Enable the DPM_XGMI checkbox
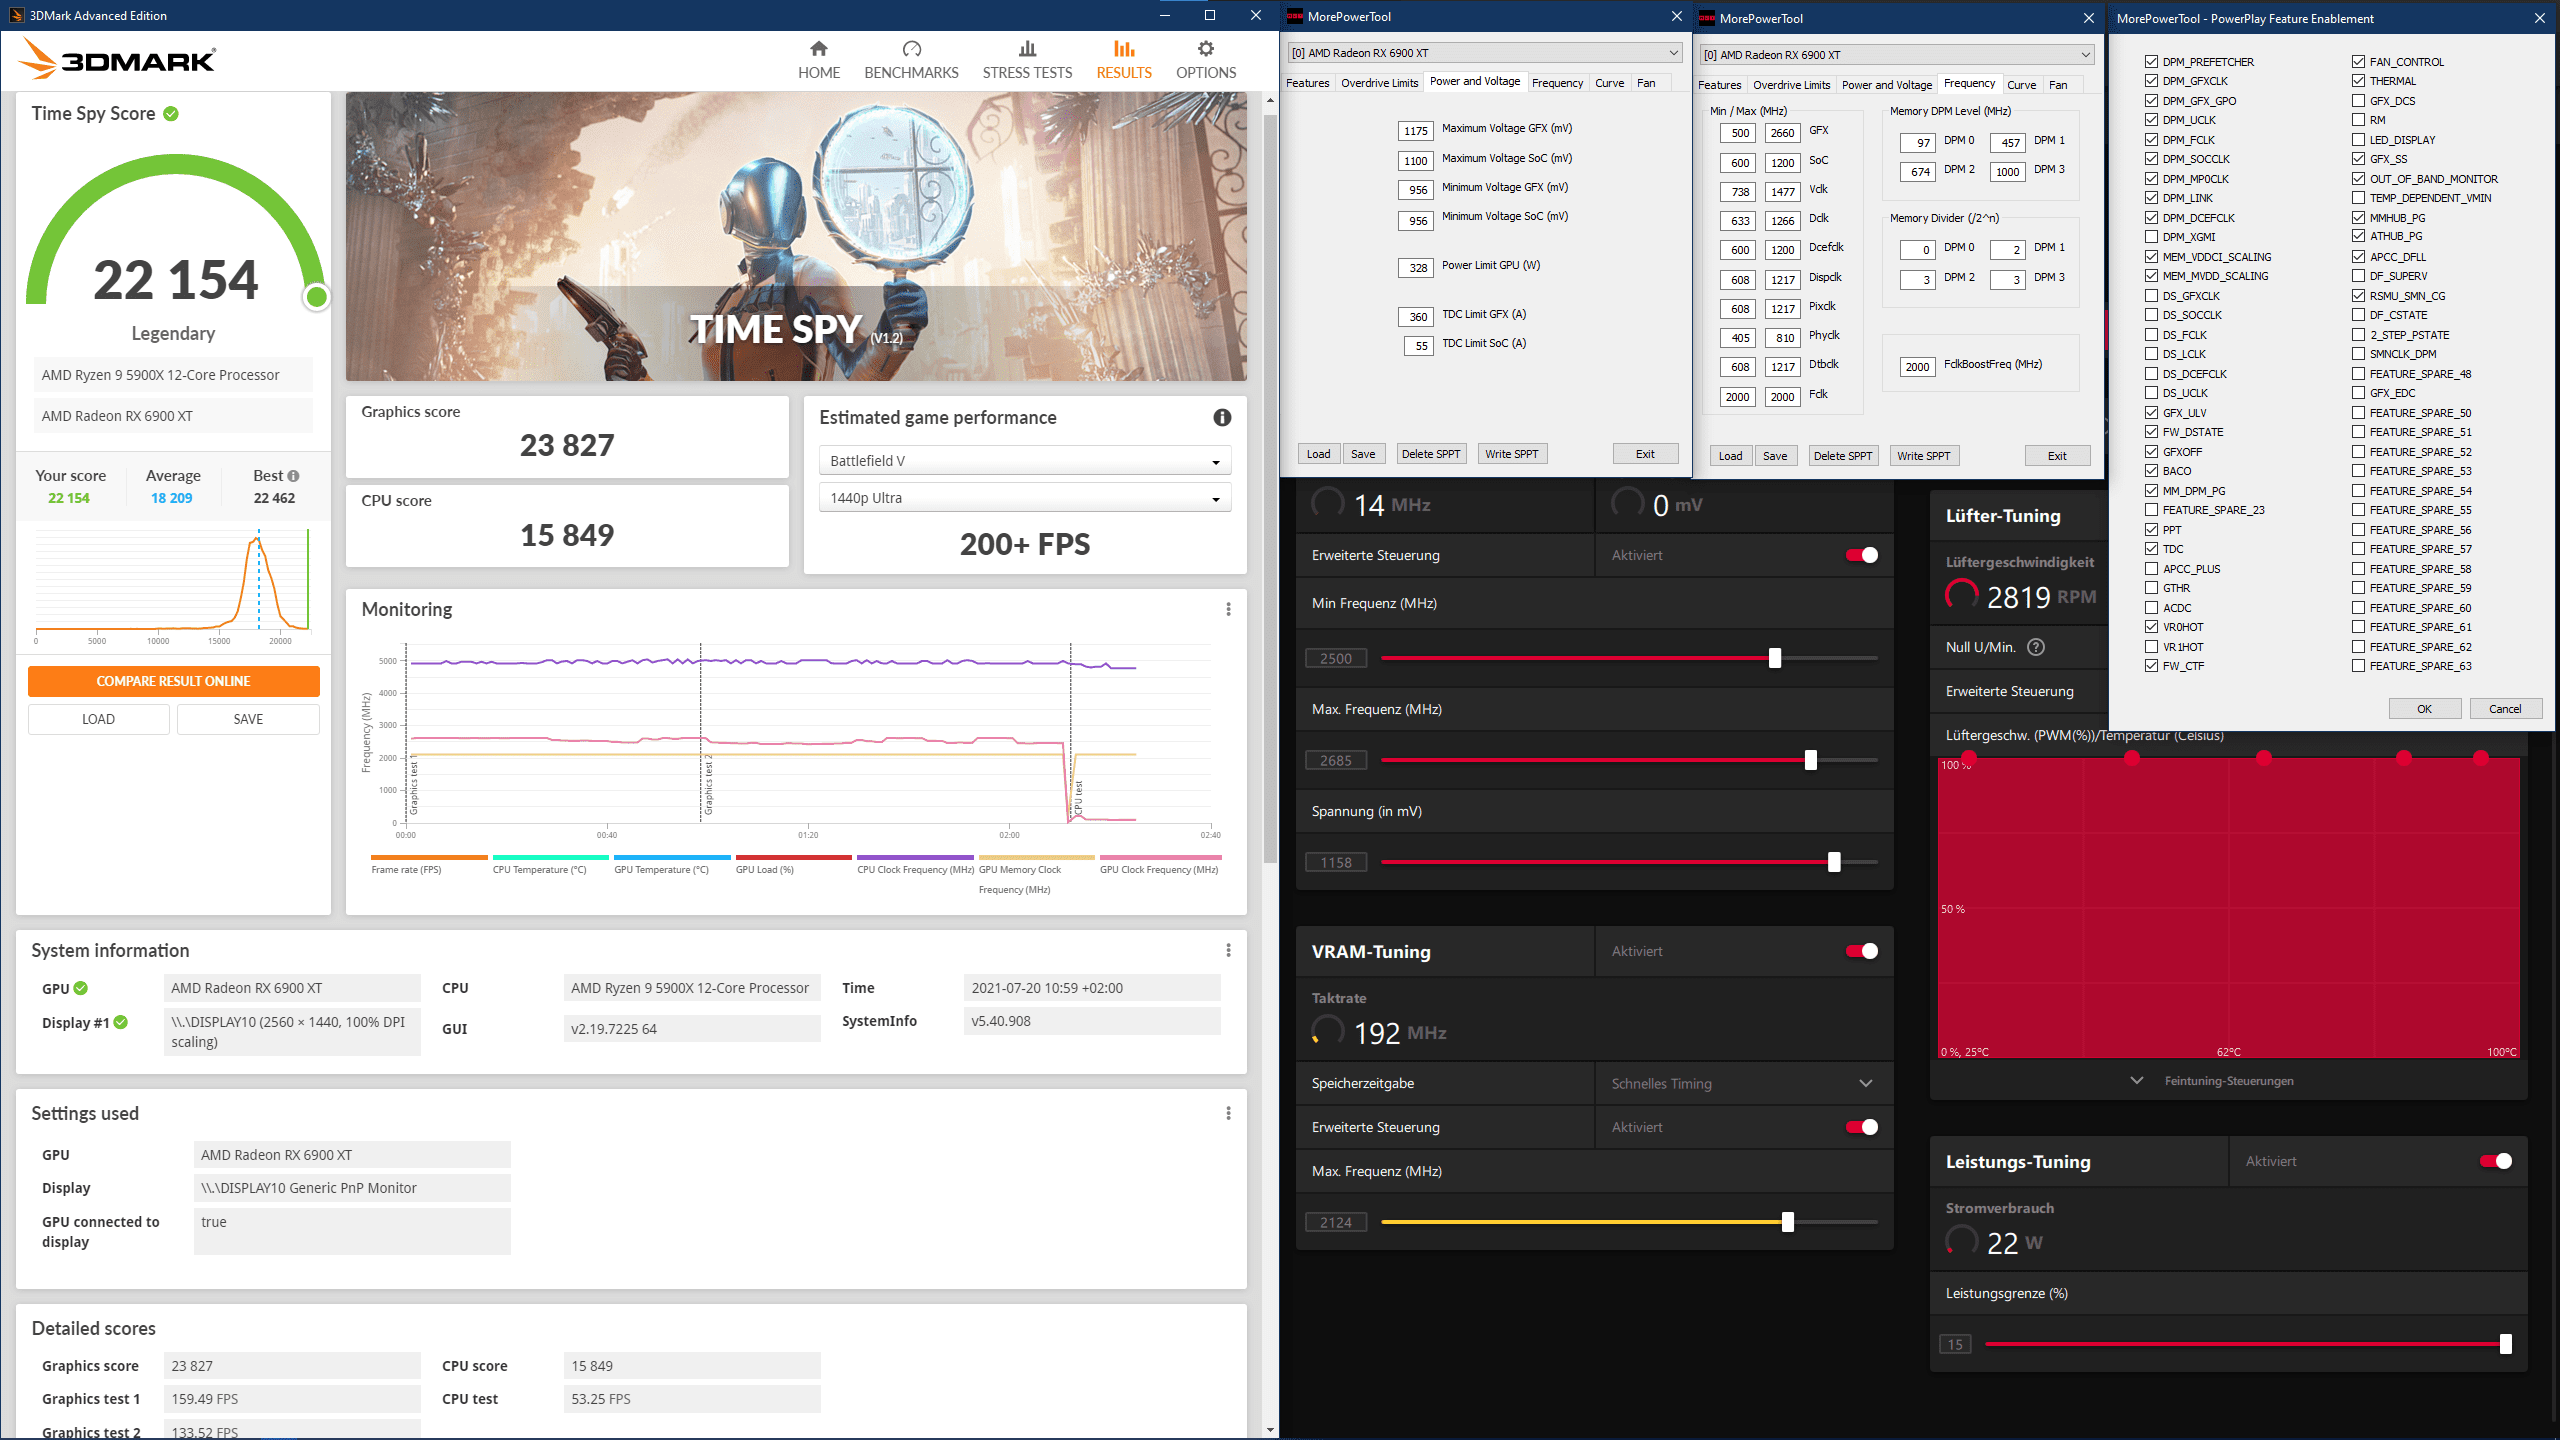This screenshot has width=2560, height=1440. 2151,237
